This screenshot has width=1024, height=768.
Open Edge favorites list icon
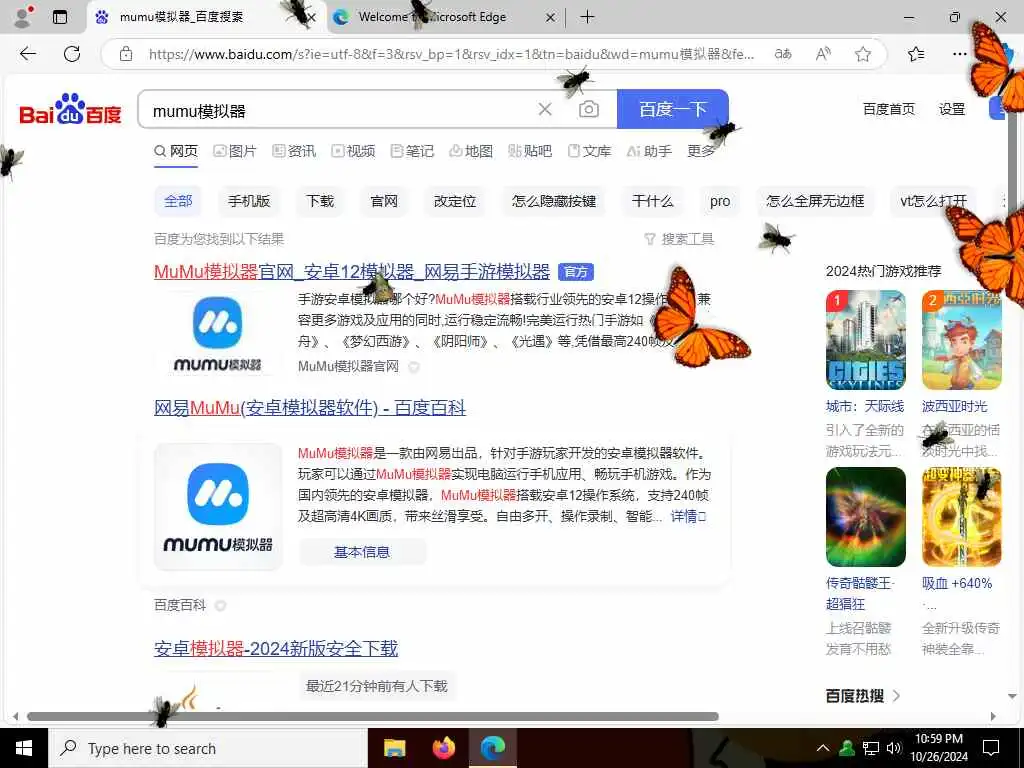pos(916,54)
